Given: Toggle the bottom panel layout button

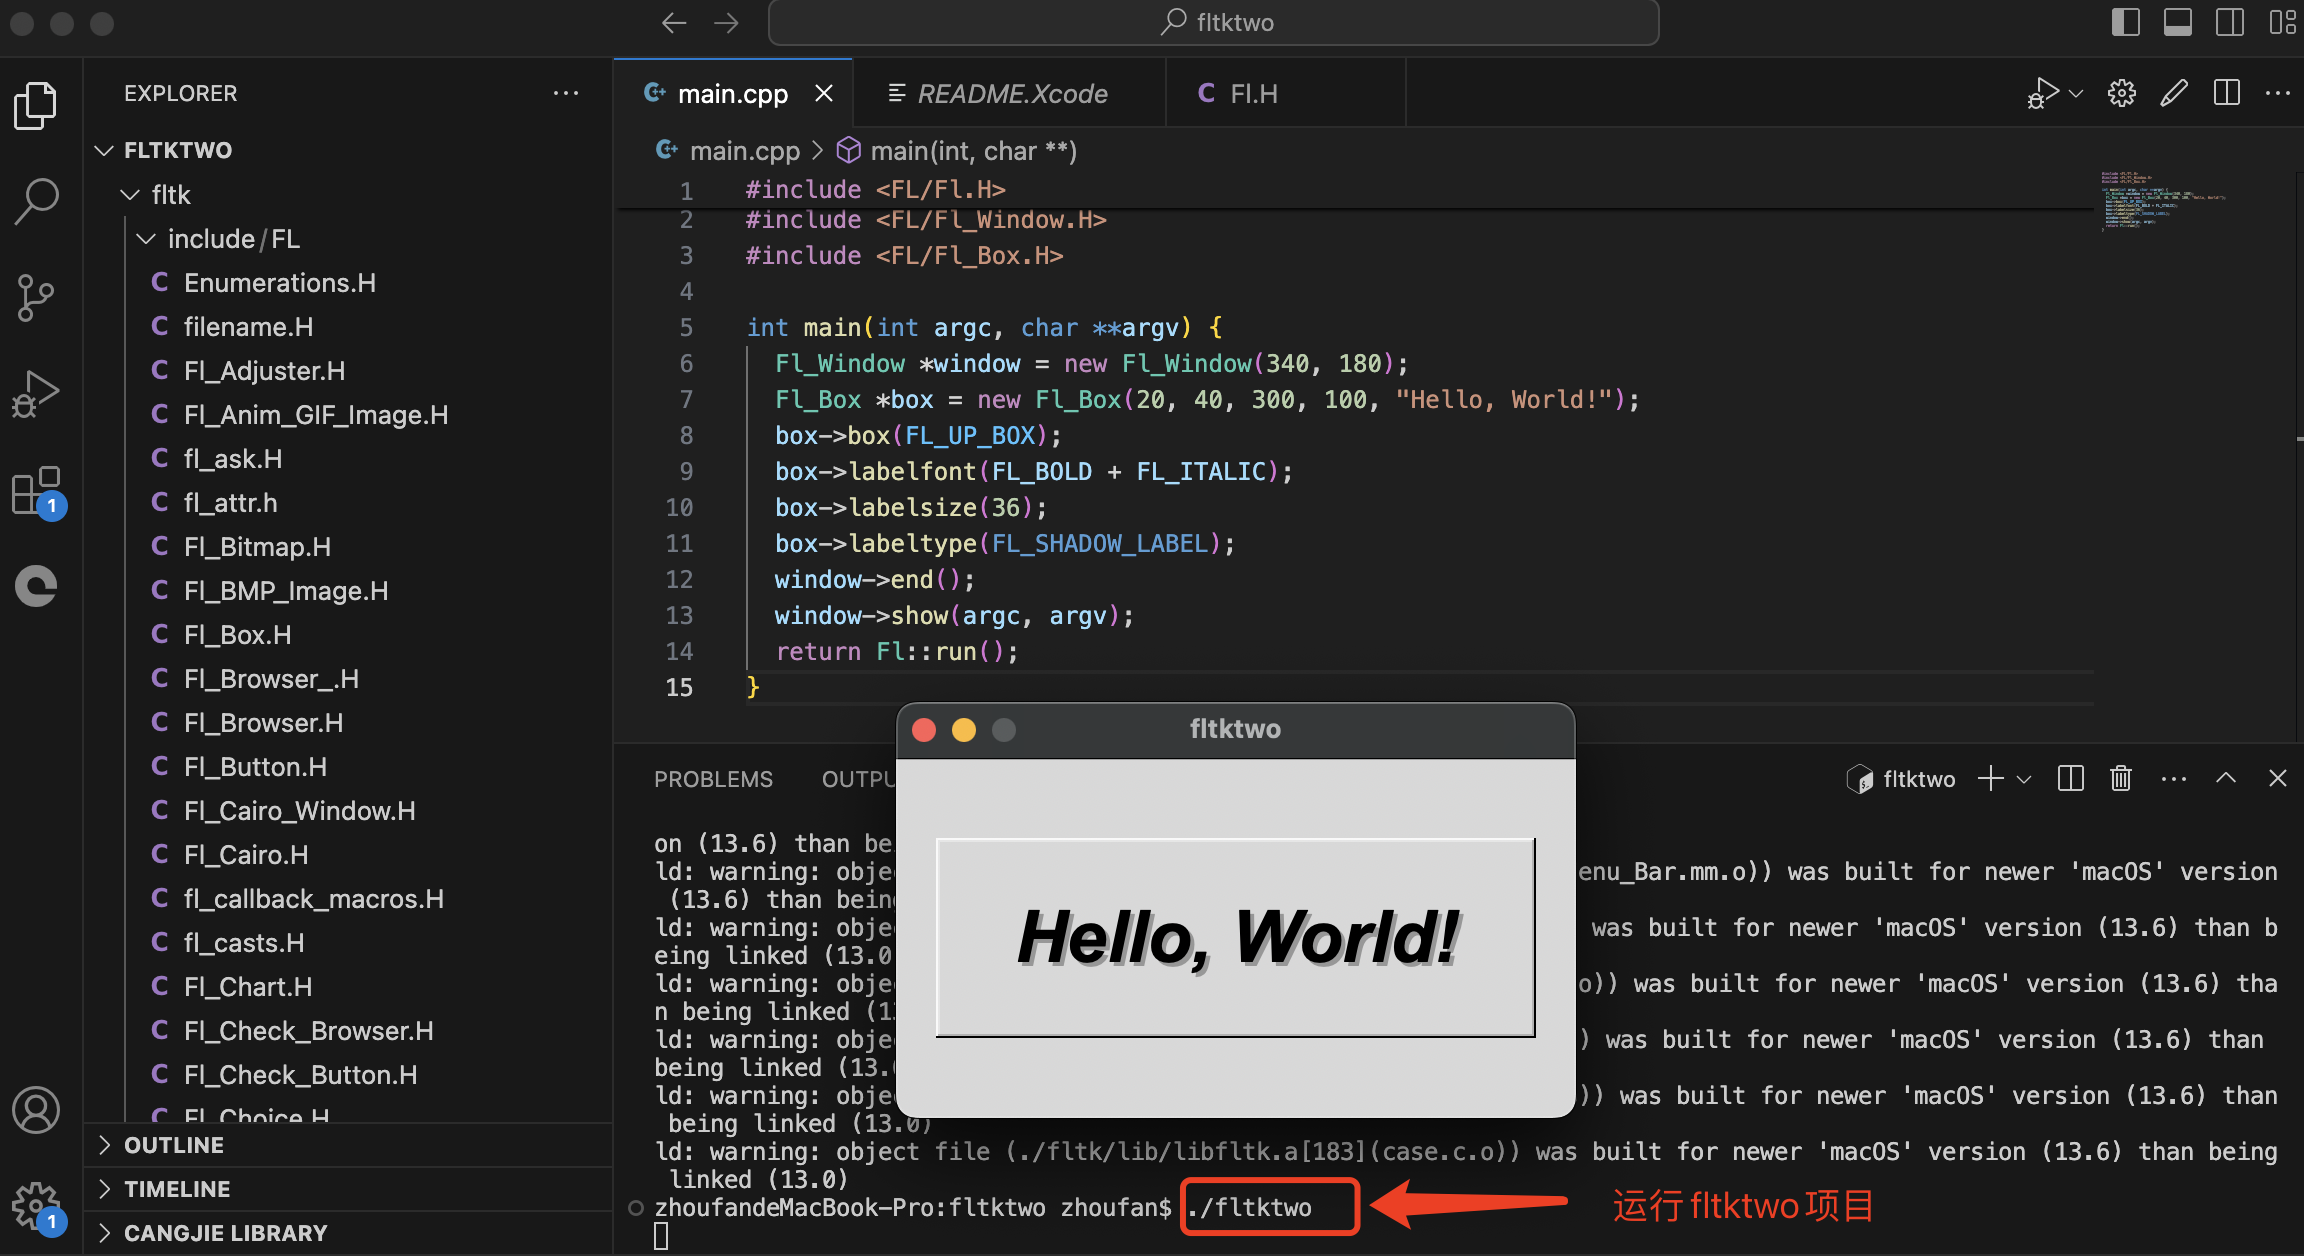Looking at the screenshot, I should (x=2178, y=23).
